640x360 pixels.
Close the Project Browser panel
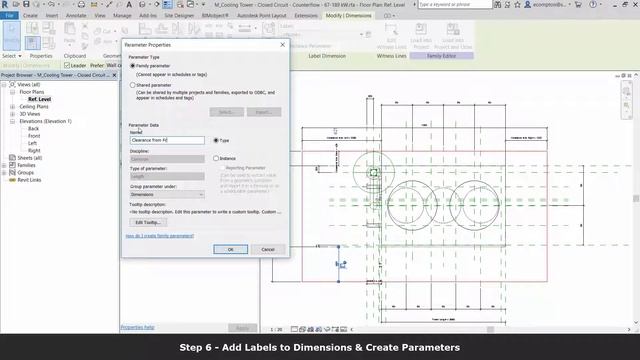click(114, 75)
